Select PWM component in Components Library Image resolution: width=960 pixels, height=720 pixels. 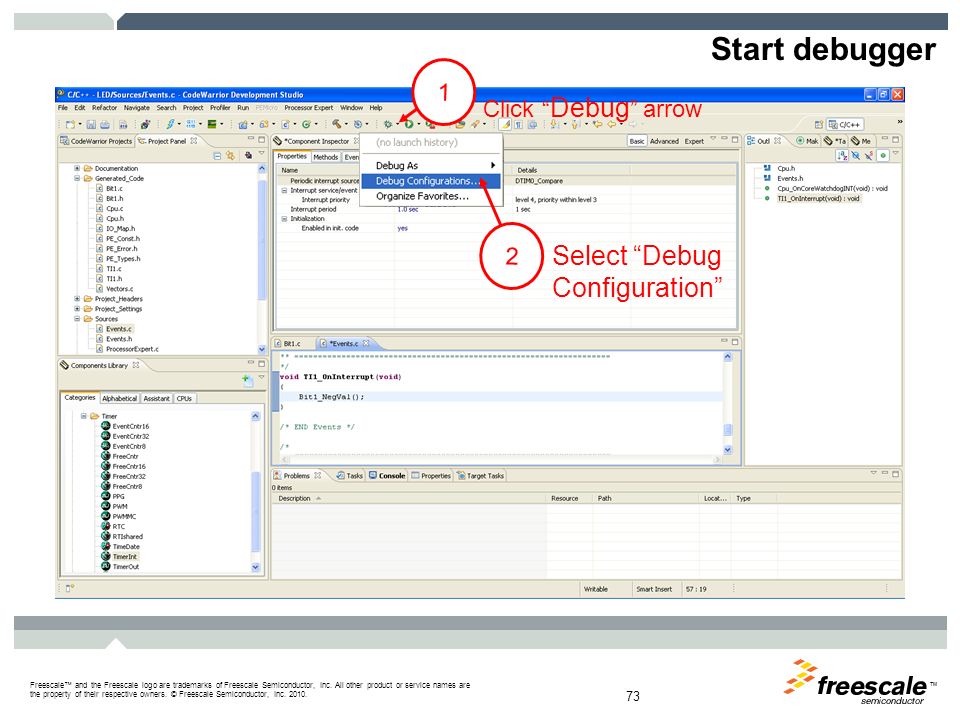(120, 506)
